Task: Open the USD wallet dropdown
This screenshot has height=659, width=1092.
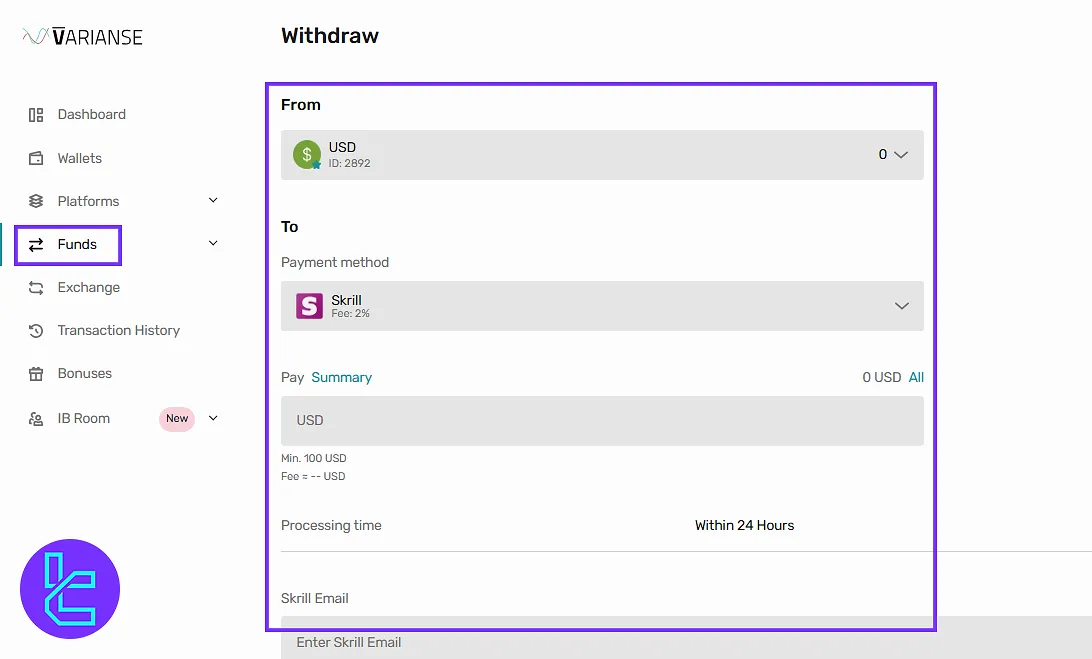Action: tap(900, 155)
